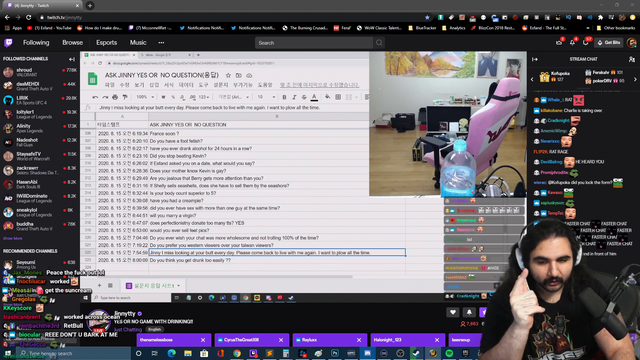Open buddha's channel in sidebar
The width and height of the screenshot is (640, 360).
pyautogui.click(x=40, y=226)
